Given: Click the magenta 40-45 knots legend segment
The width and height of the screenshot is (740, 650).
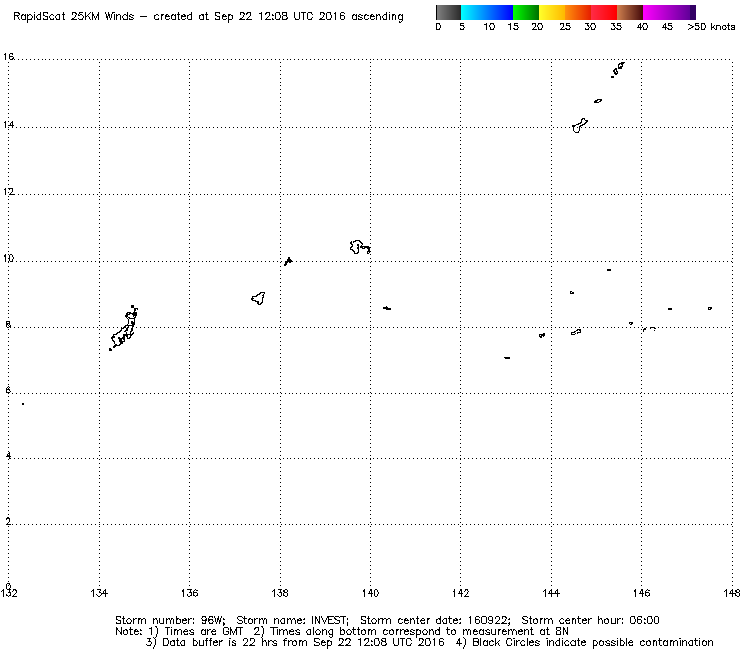Looking at the screenshot, I should 656,12.
